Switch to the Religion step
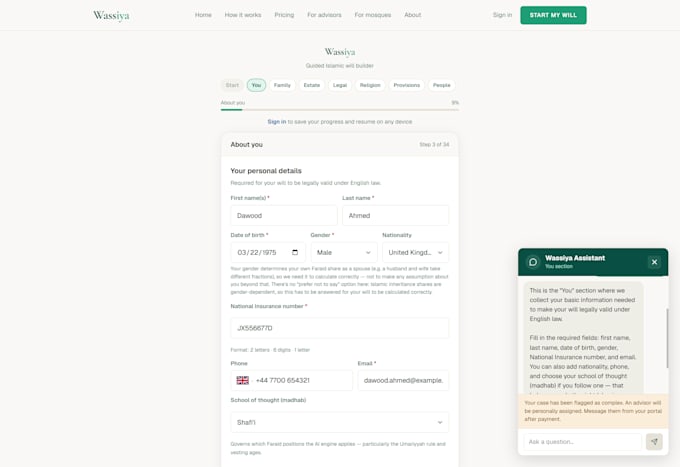The image size is (680, 467). (370, 85)
